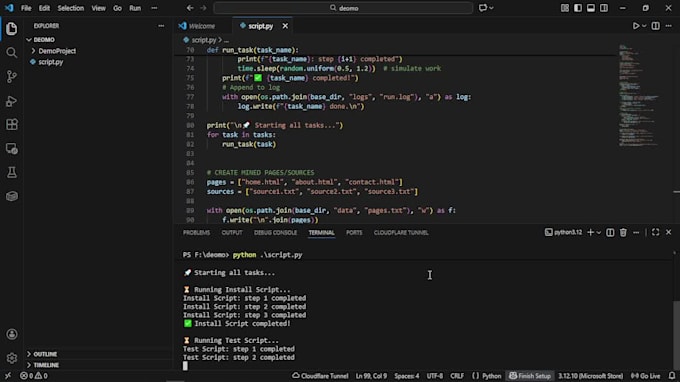The image size is (680, 382).
Task: Select Python language mode in status bar
Action: click(x=491, y=376)
